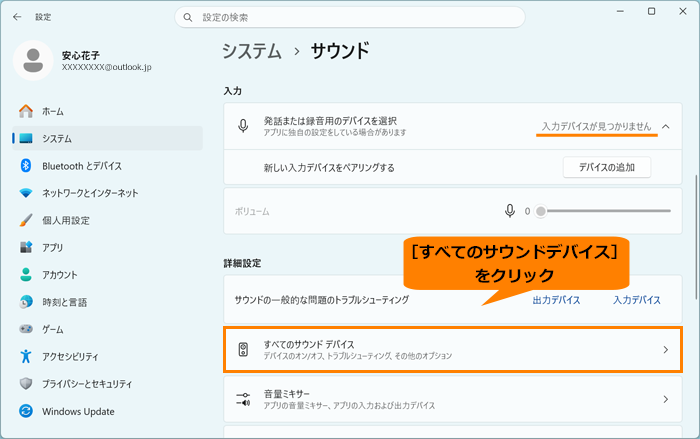Click the Gaming controller icon

point(26,329)
